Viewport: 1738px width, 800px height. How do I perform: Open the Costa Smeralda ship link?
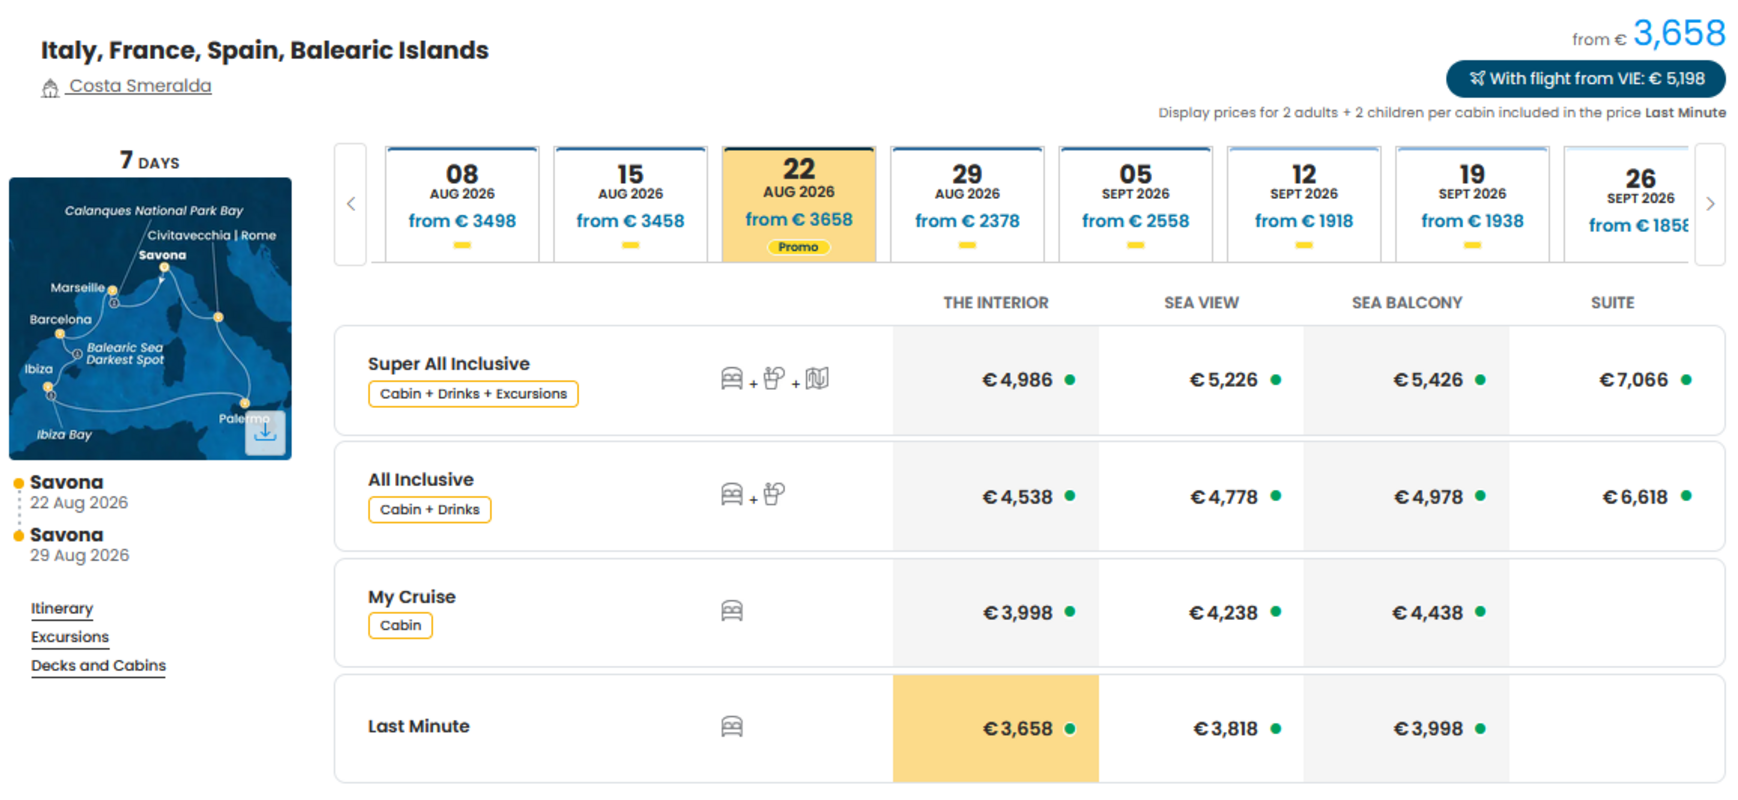[x=140, y=86]
